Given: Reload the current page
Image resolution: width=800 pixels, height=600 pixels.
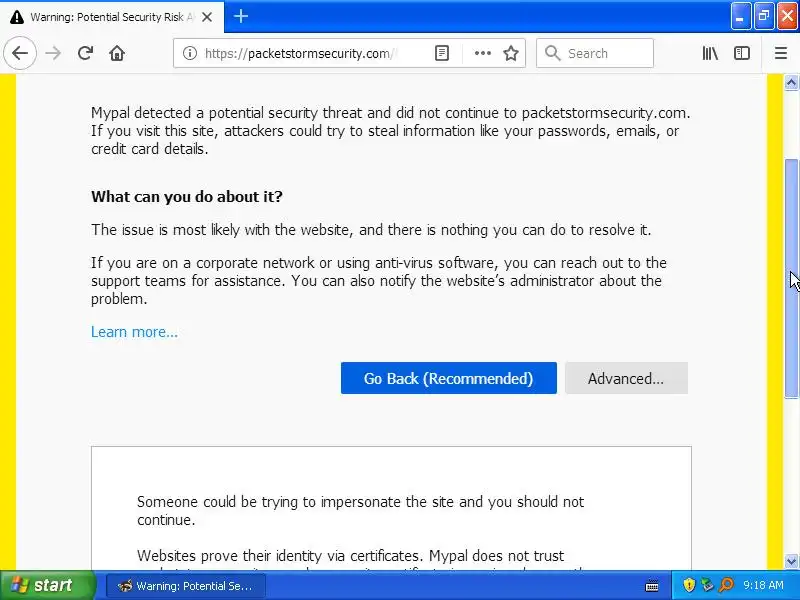Looking at the screenshot, I should (x=85, y=53).
